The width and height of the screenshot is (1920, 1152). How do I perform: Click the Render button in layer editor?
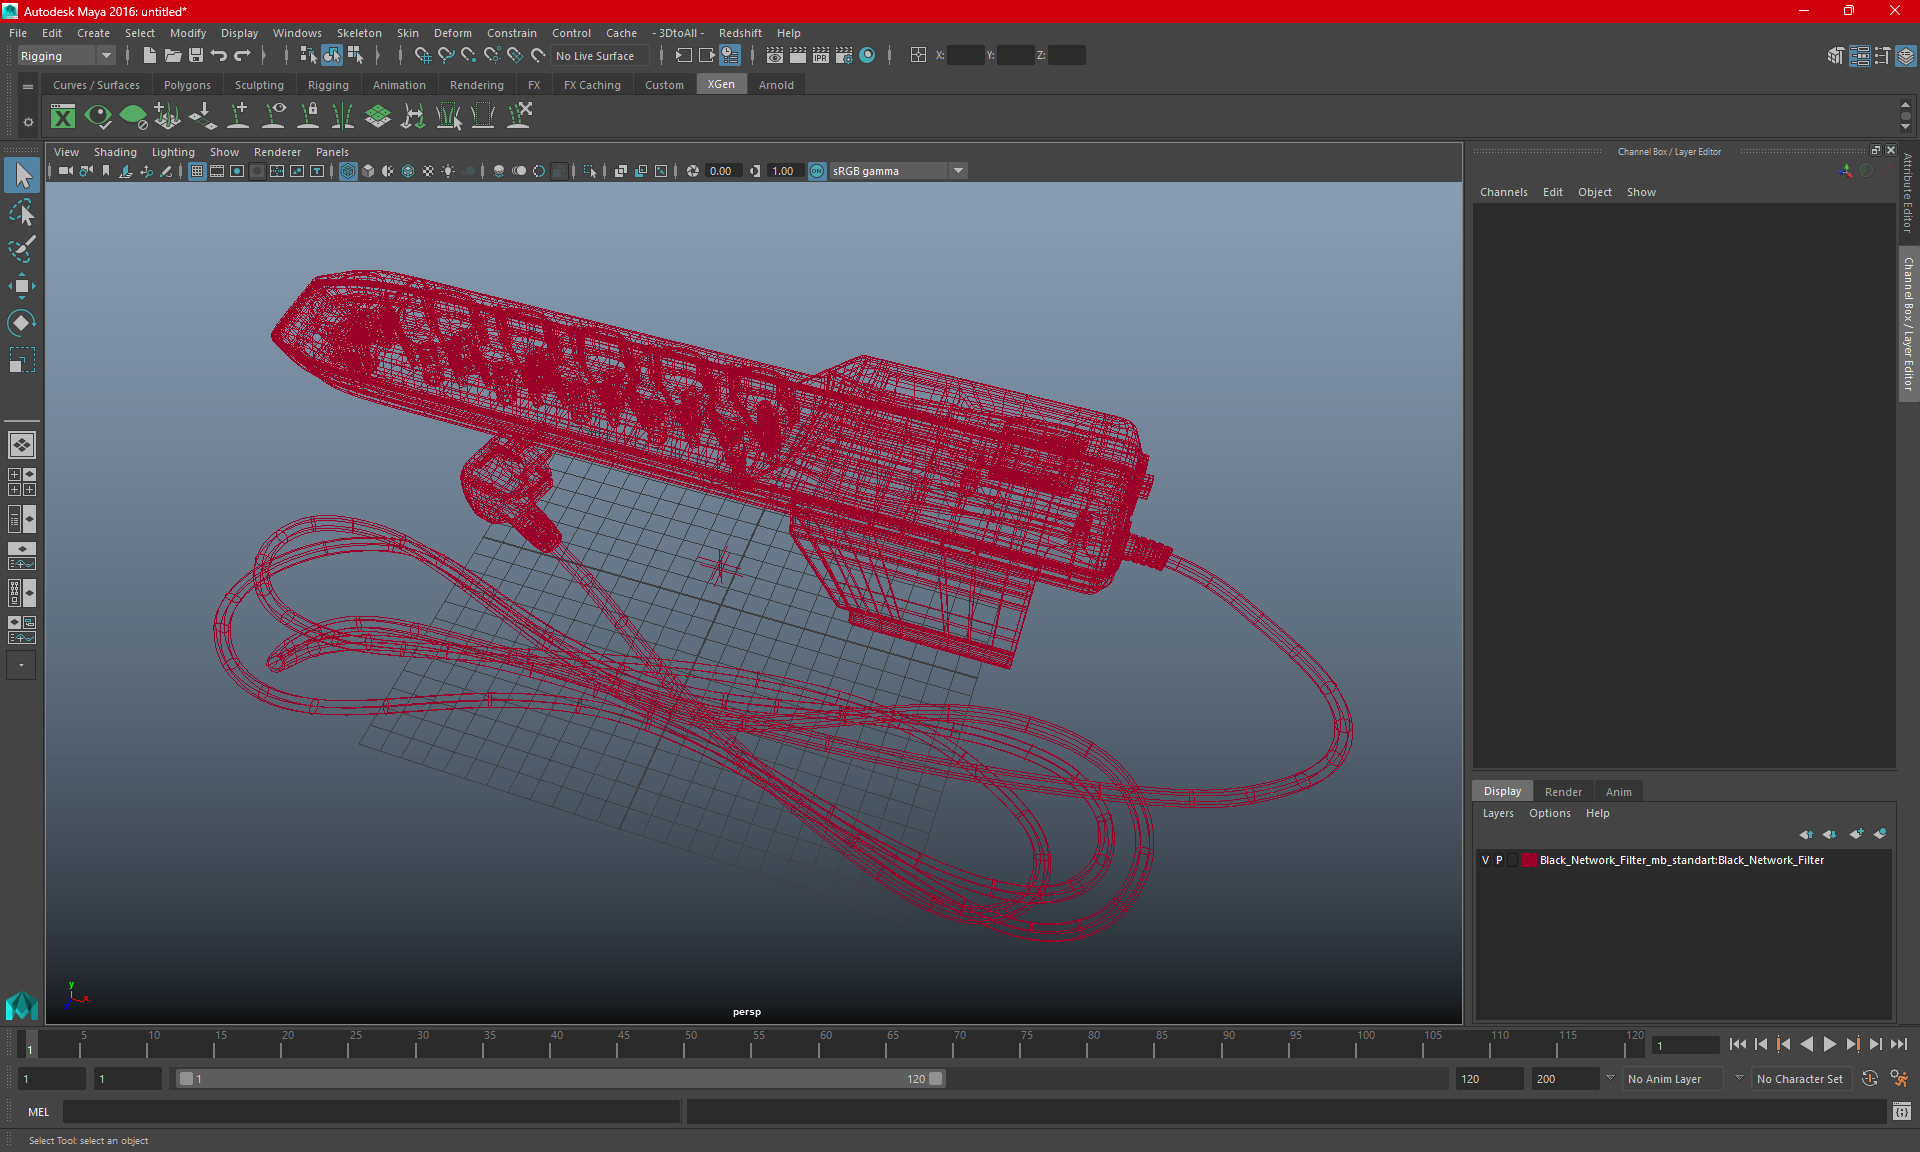point(1563,791)
